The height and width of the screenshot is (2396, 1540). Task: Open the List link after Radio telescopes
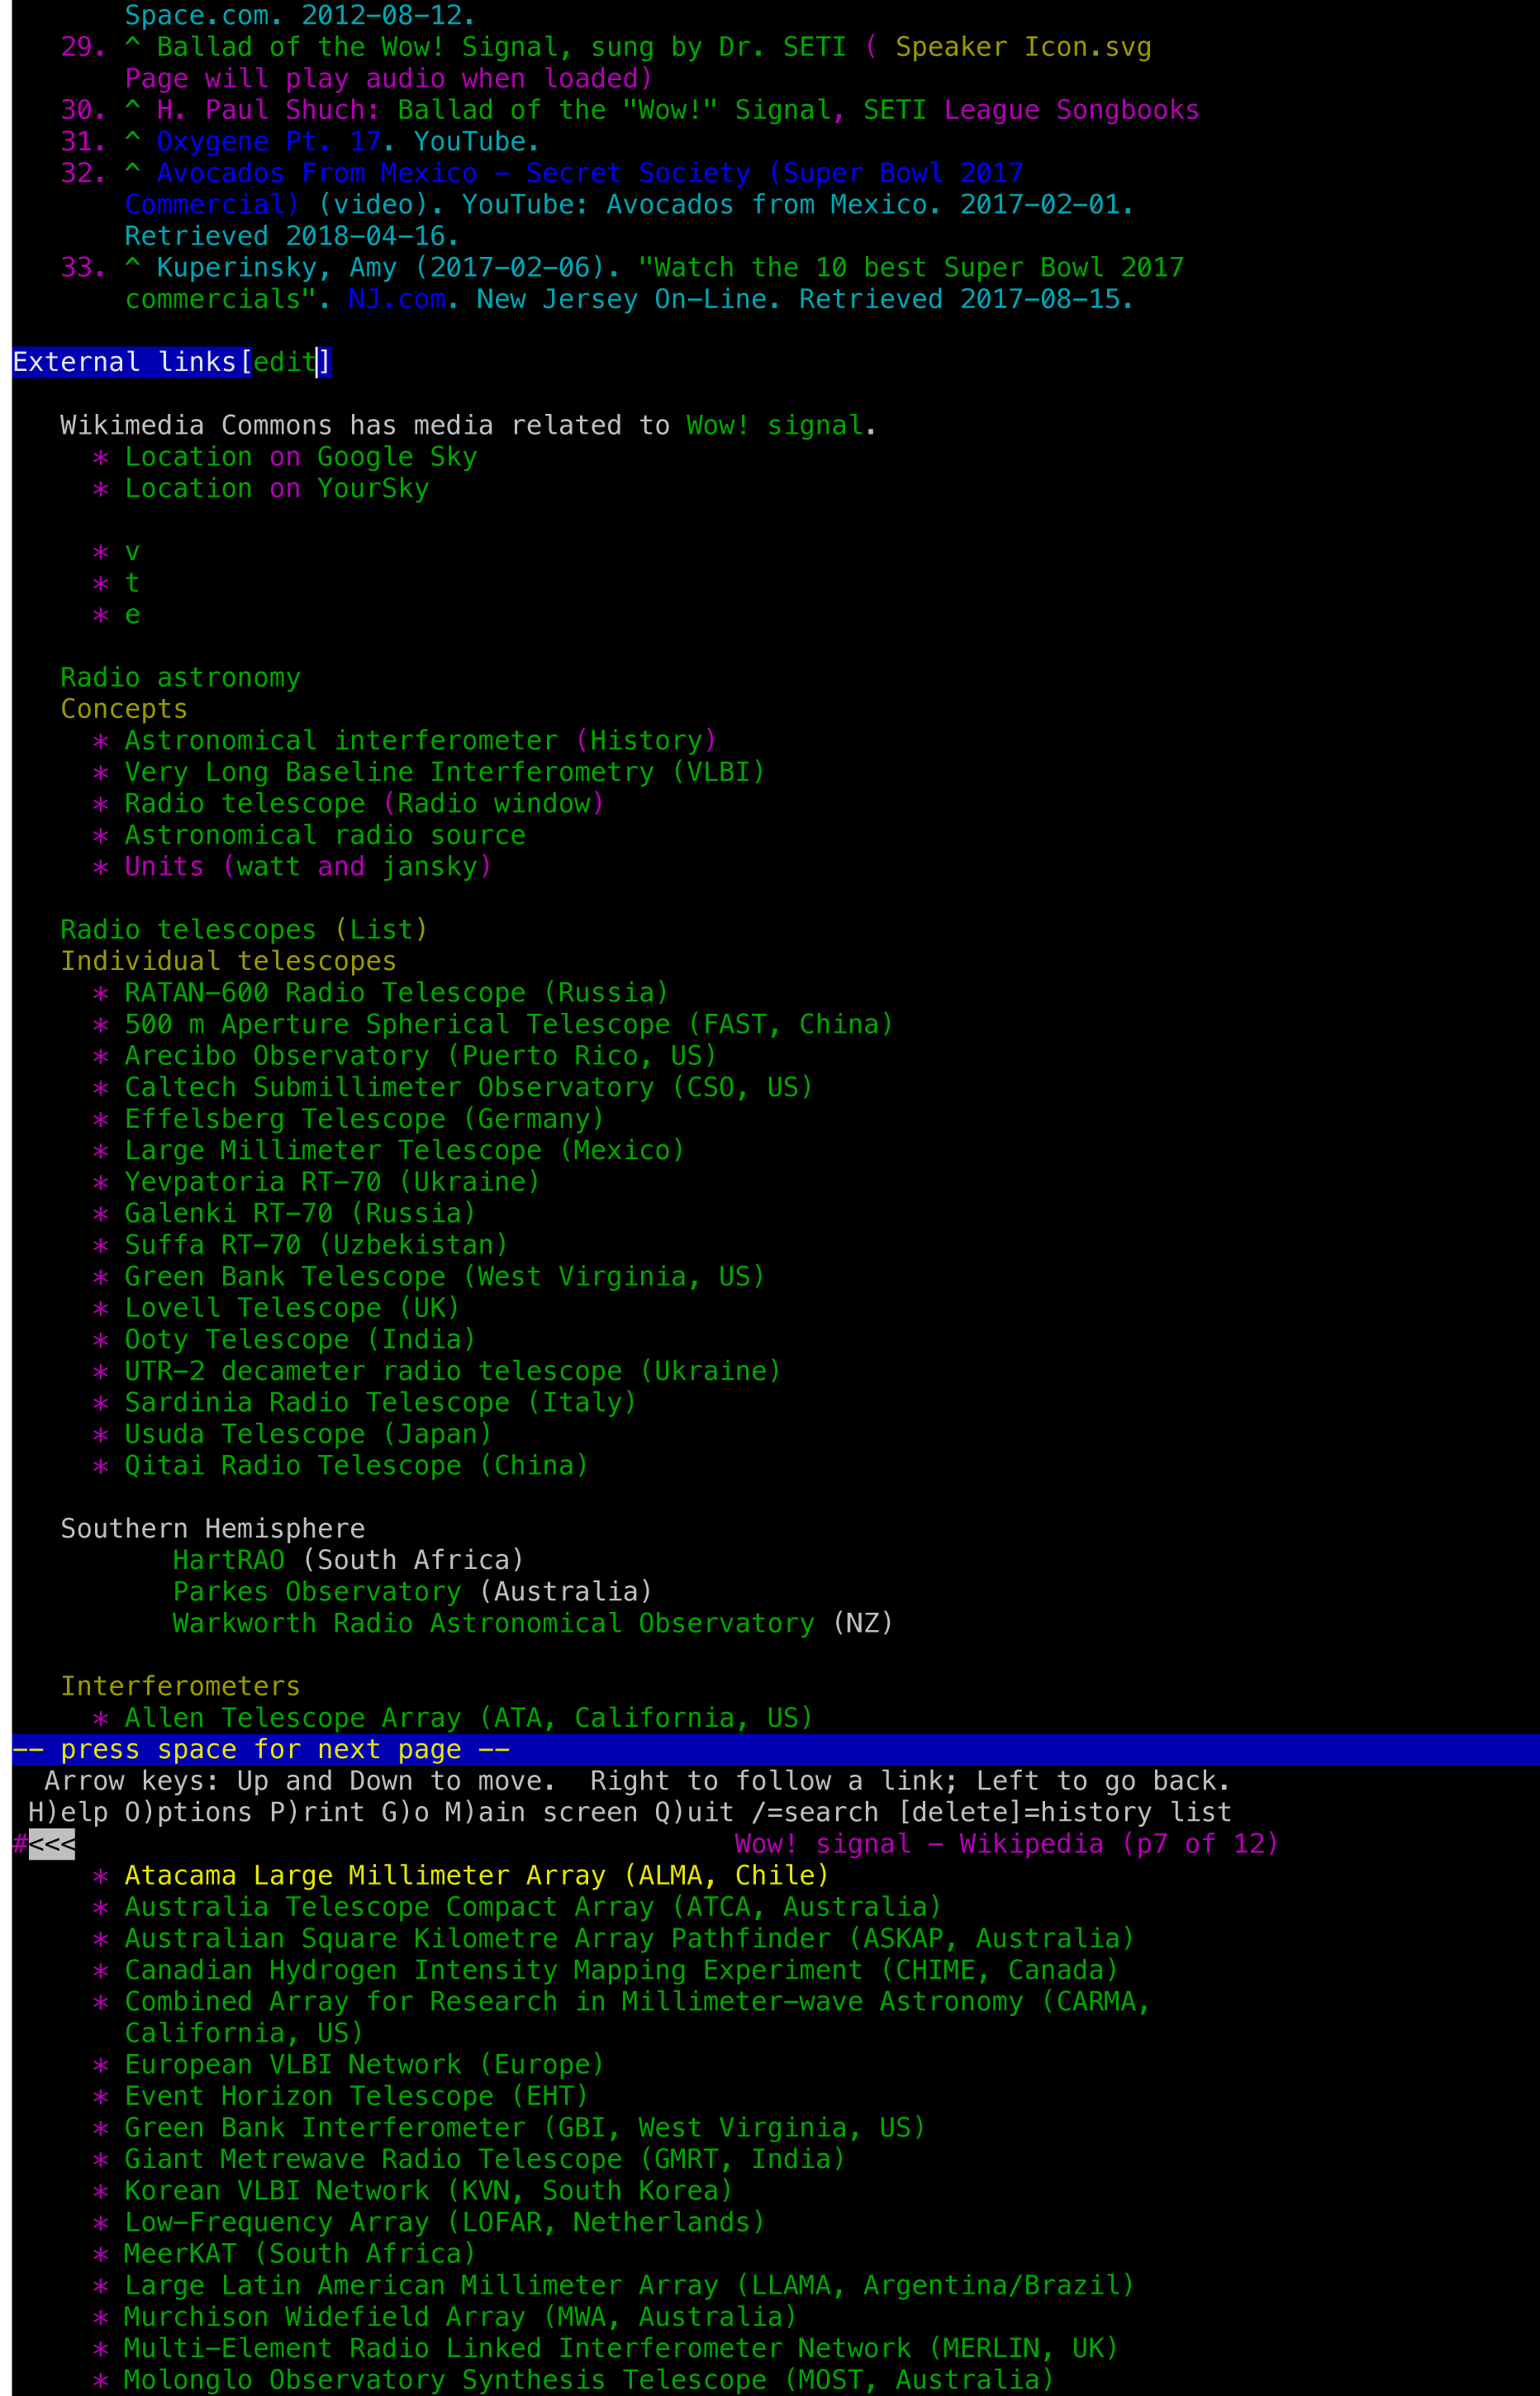pyautogui.click(x=381, y=930)
